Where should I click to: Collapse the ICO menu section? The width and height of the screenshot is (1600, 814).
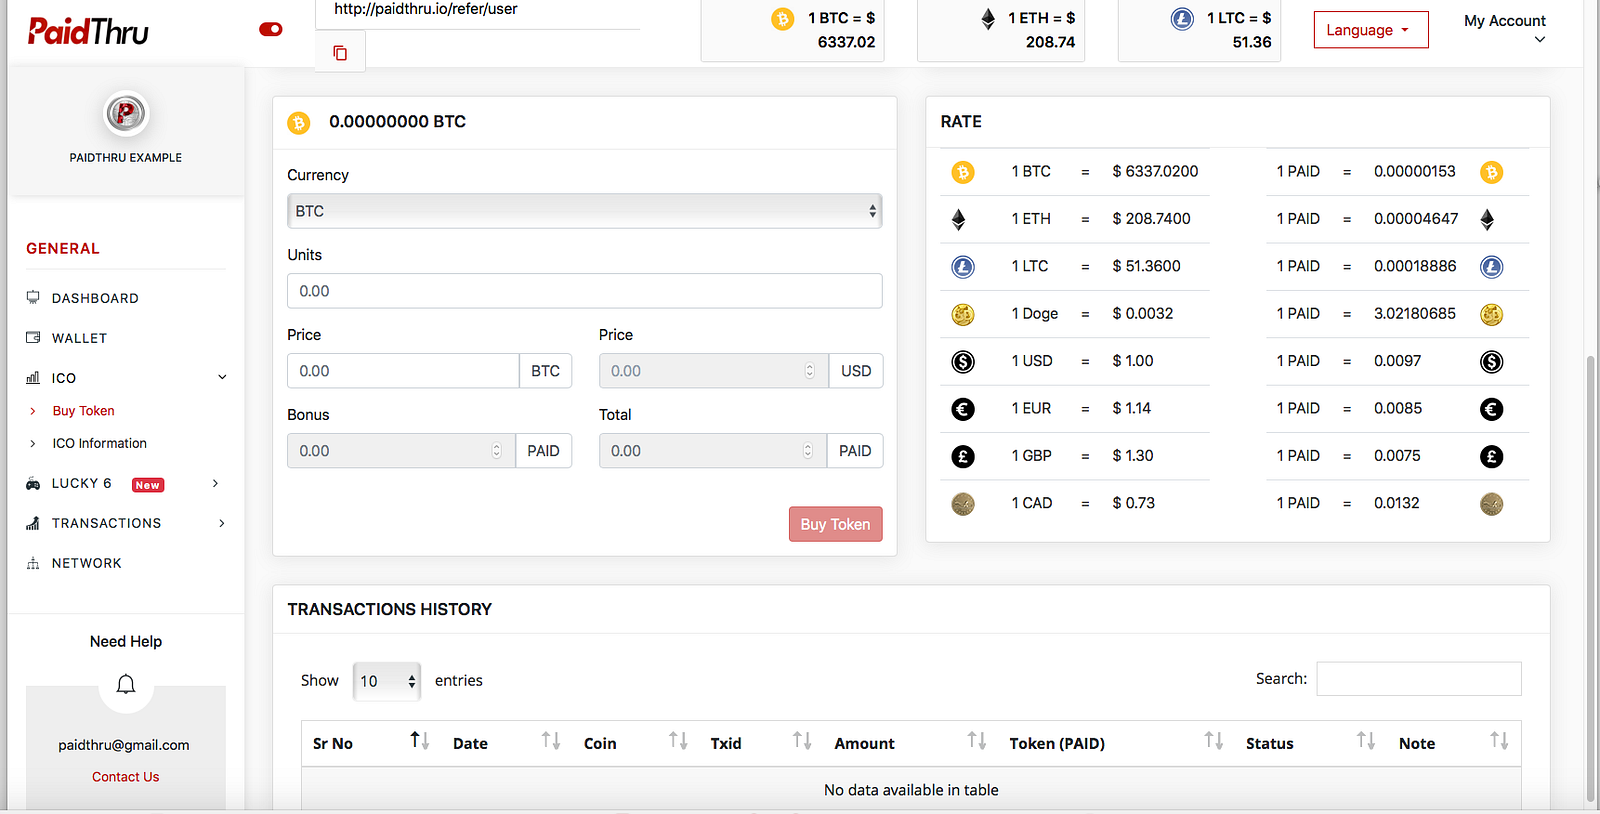[x=125, y=378]
